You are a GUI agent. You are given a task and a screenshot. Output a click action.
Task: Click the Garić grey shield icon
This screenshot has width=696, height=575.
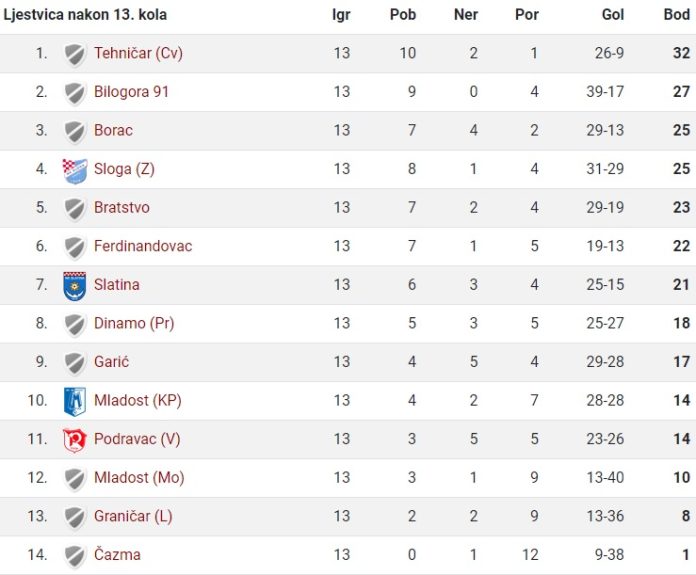[x=75, y=363]
